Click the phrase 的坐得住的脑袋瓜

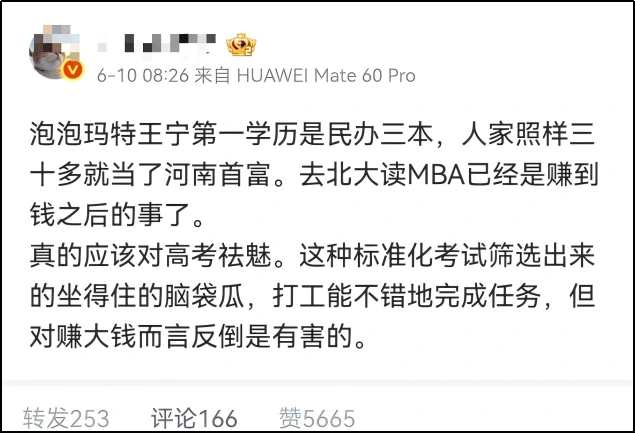137,296
